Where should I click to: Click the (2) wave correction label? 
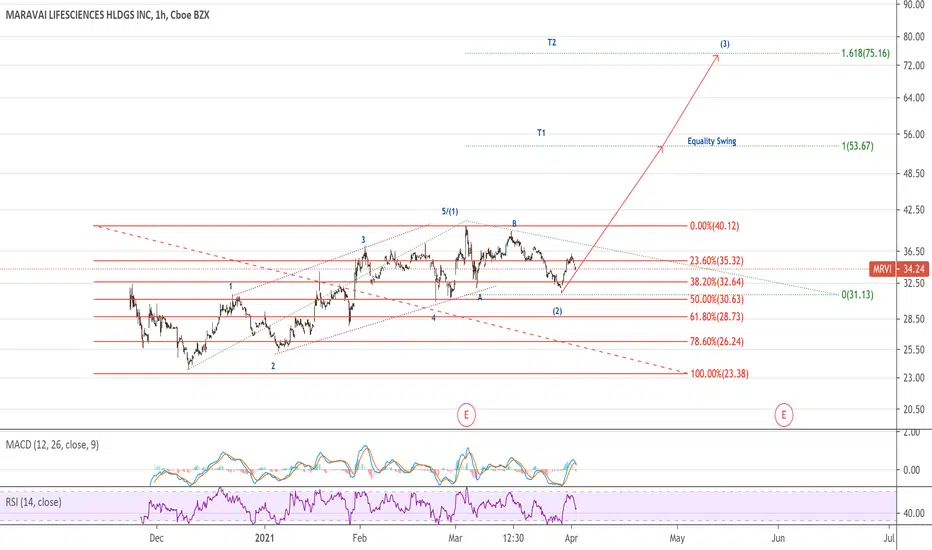557,311
